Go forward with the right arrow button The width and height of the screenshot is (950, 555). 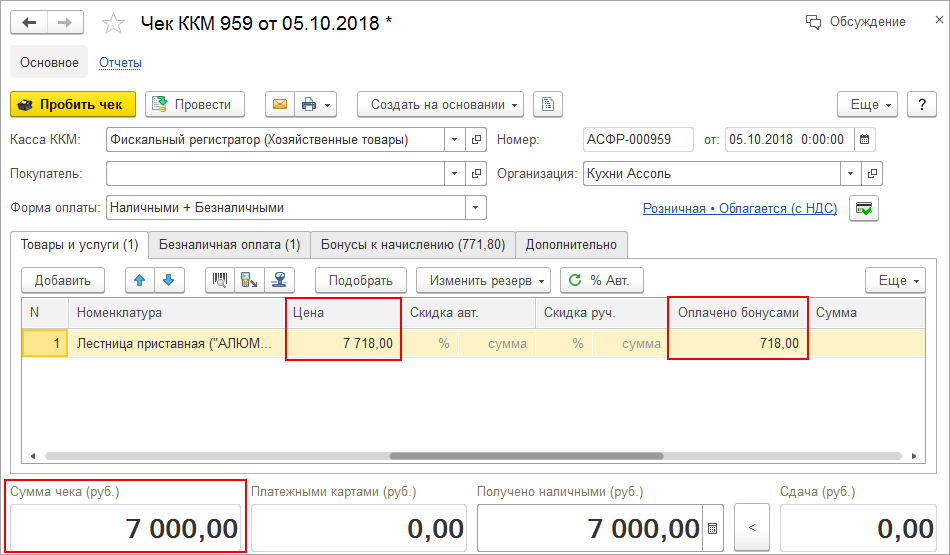coord(65,23)
